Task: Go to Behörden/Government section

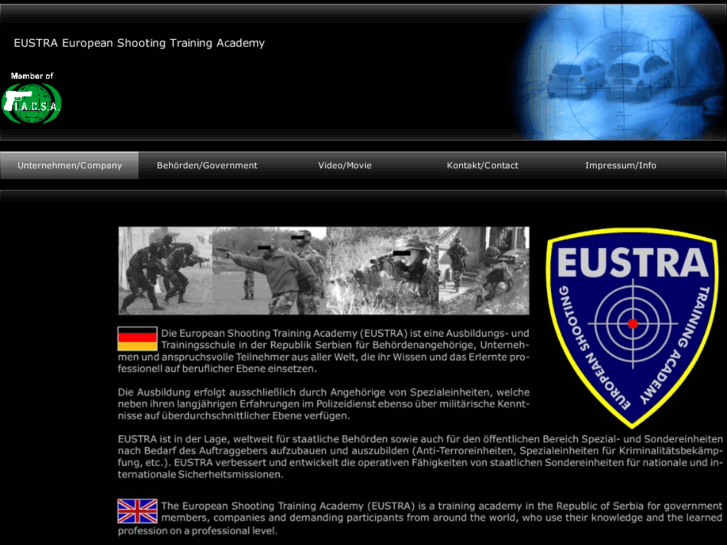Action: pyautogui.click(x=207, y=166)
